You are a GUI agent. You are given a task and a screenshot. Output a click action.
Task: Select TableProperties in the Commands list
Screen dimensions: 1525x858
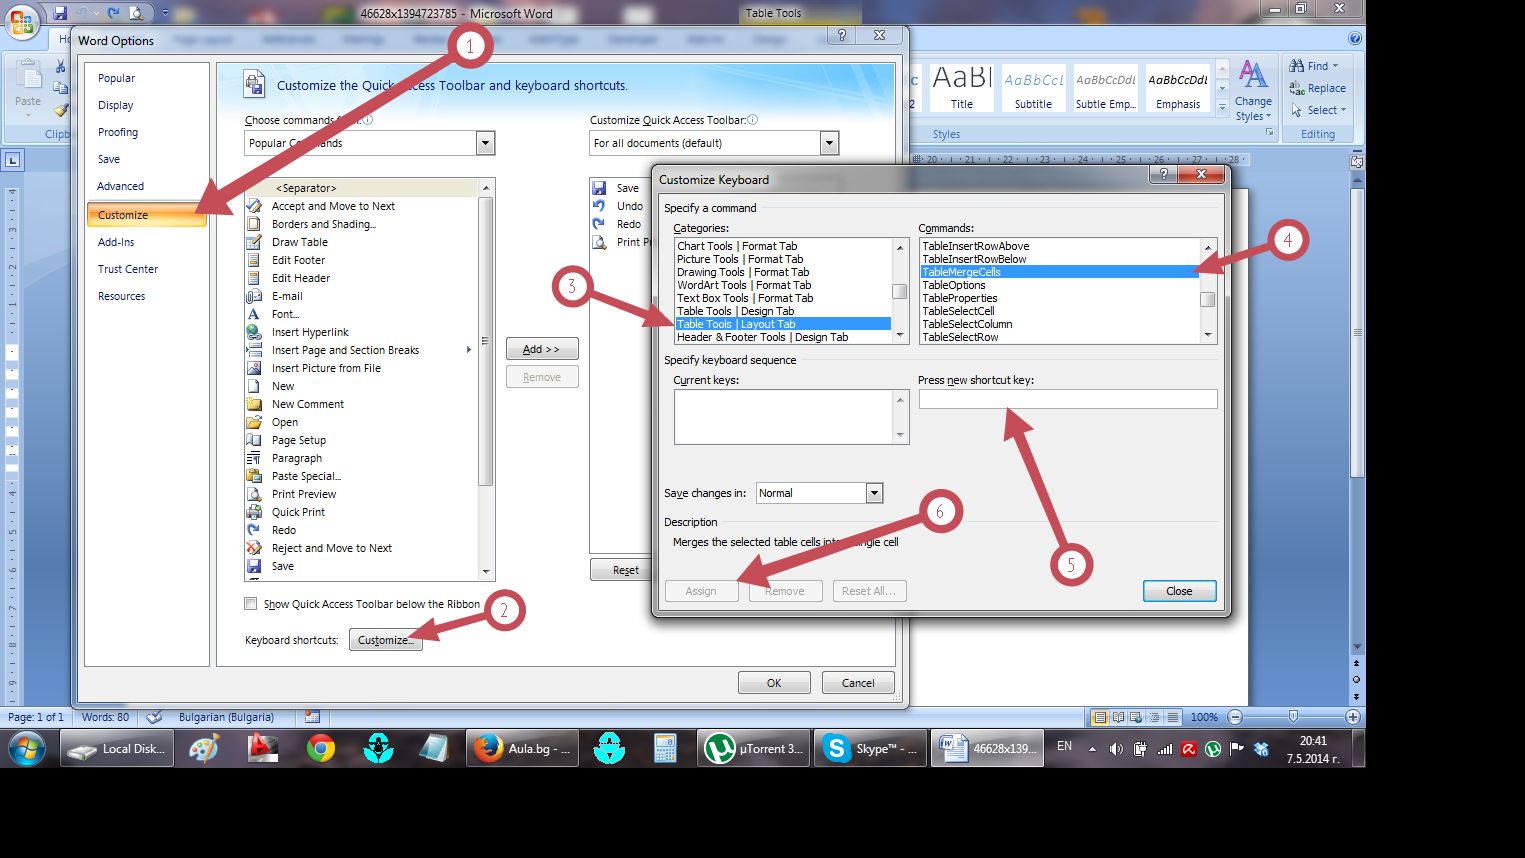(x=1059, y=298)
